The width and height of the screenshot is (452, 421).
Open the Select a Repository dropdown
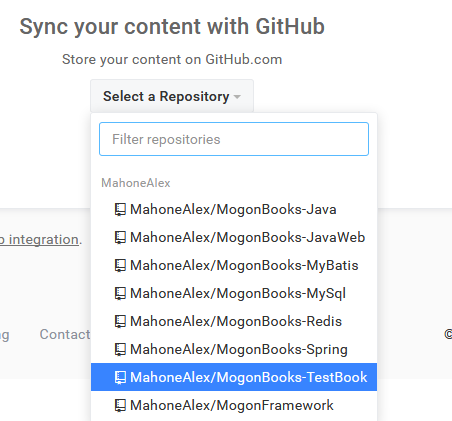172,96
